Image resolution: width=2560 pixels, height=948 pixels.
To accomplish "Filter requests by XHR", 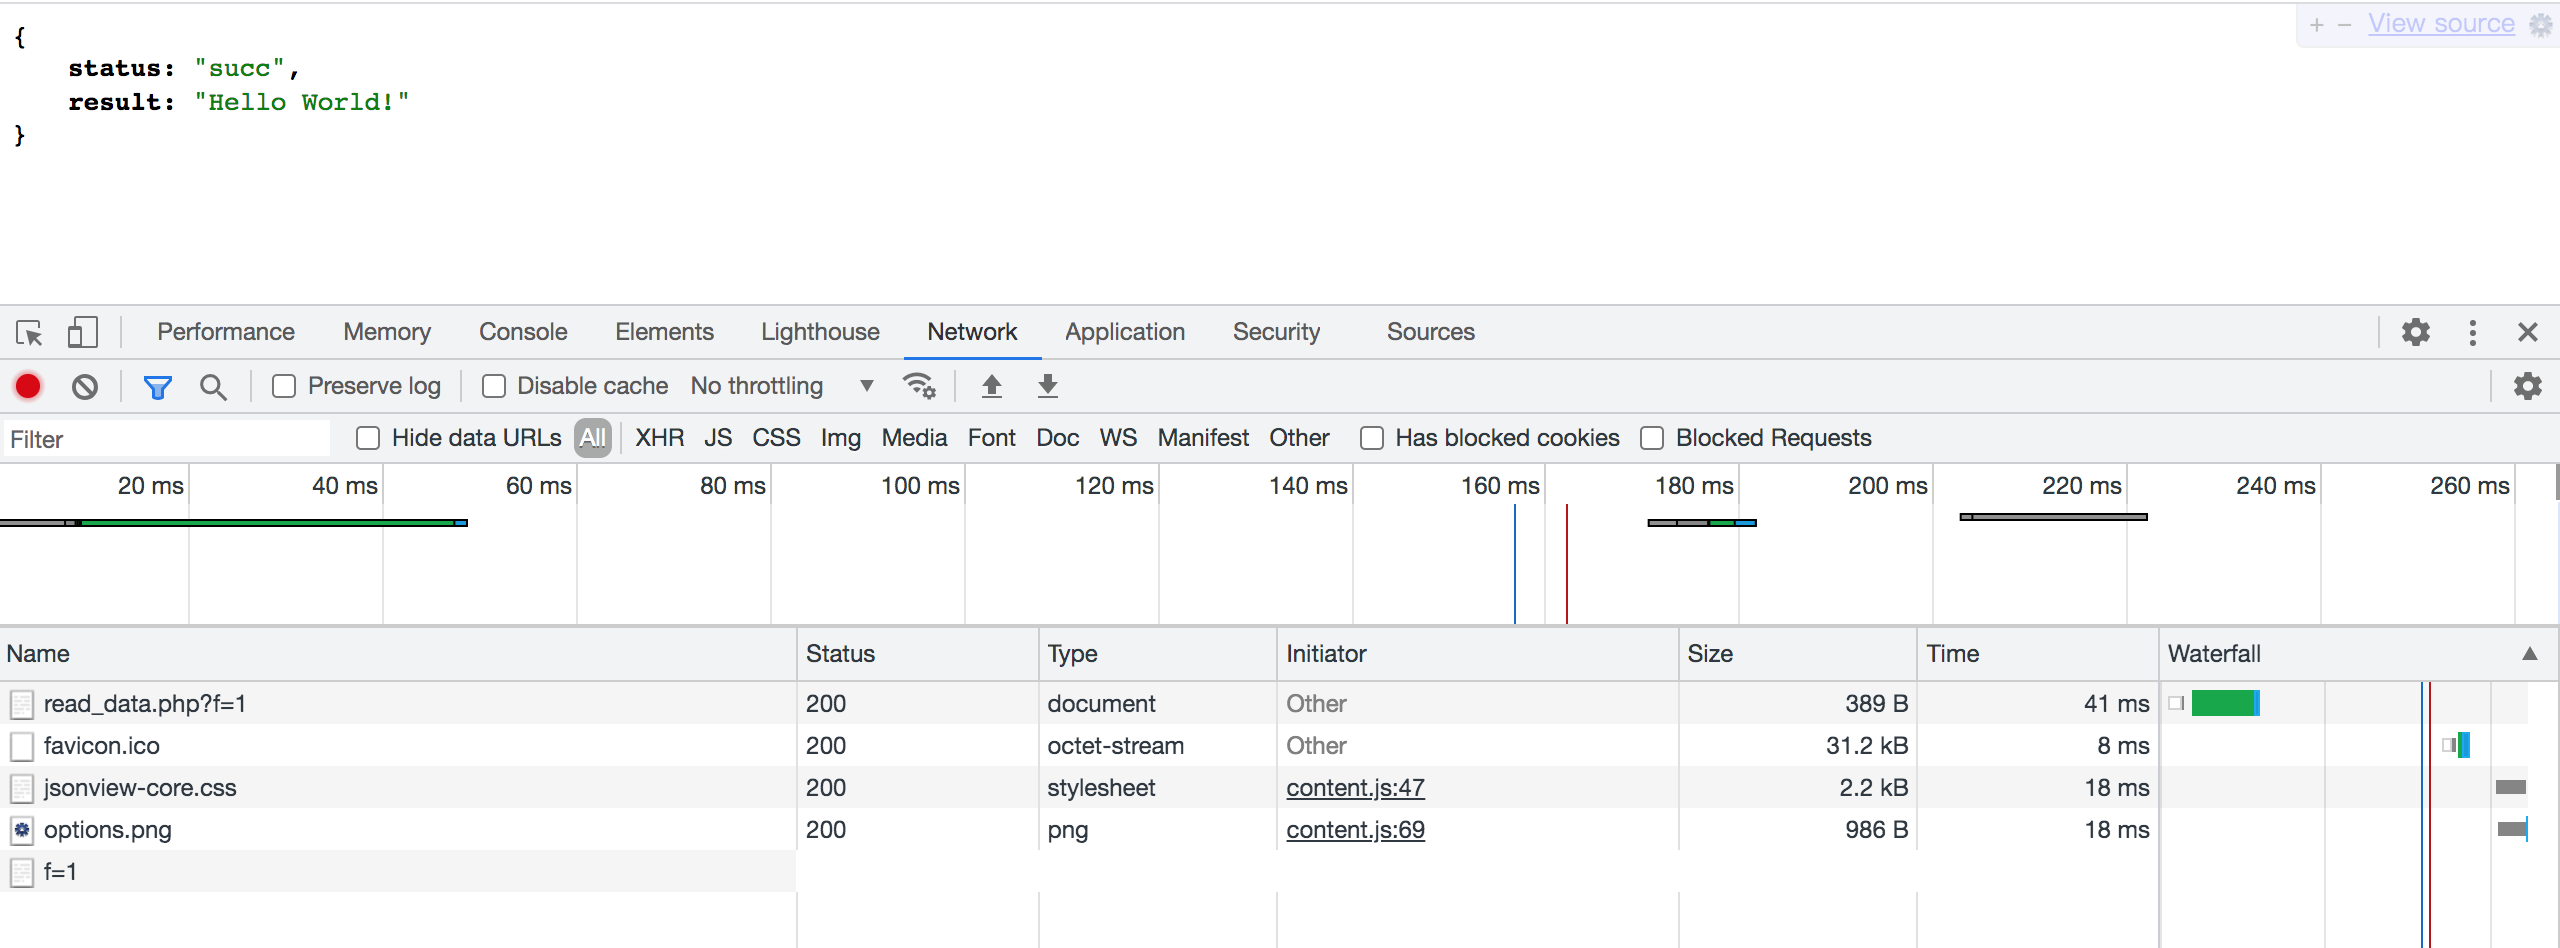I will tap(660, 438).
